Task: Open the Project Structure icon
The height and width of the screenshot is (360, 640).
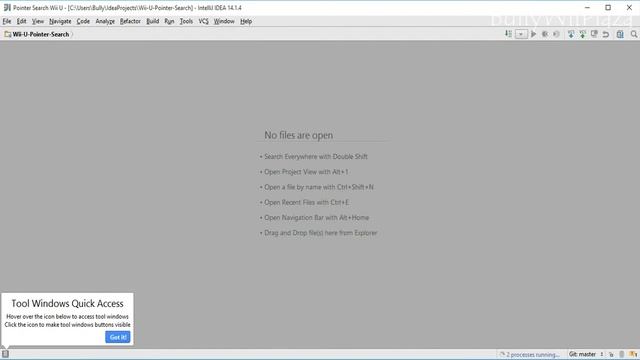Action: coord(620,34)
